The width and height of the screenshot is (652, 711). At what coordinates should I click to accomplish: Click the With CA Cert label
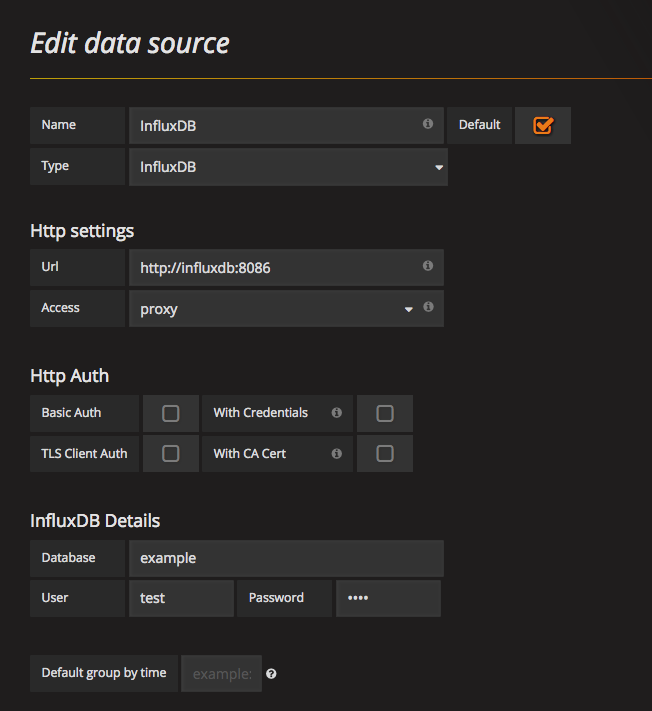coord(250,453)
